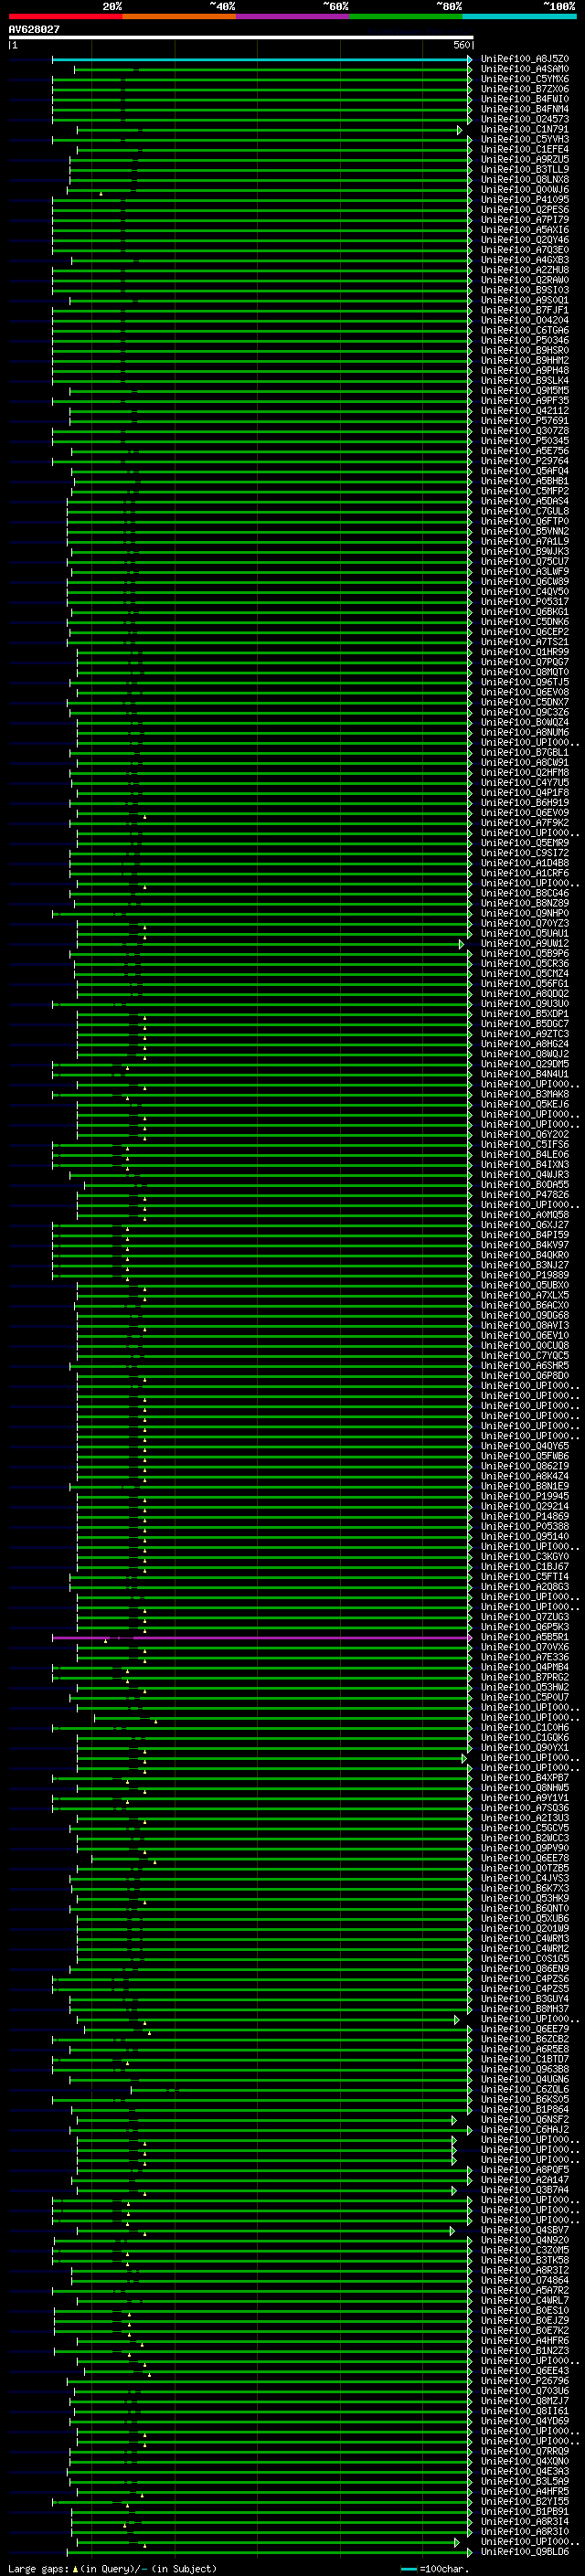Select hit label UniRef100_B3TK58
The image size is (585, 2576).
[x=525, y=2260]
